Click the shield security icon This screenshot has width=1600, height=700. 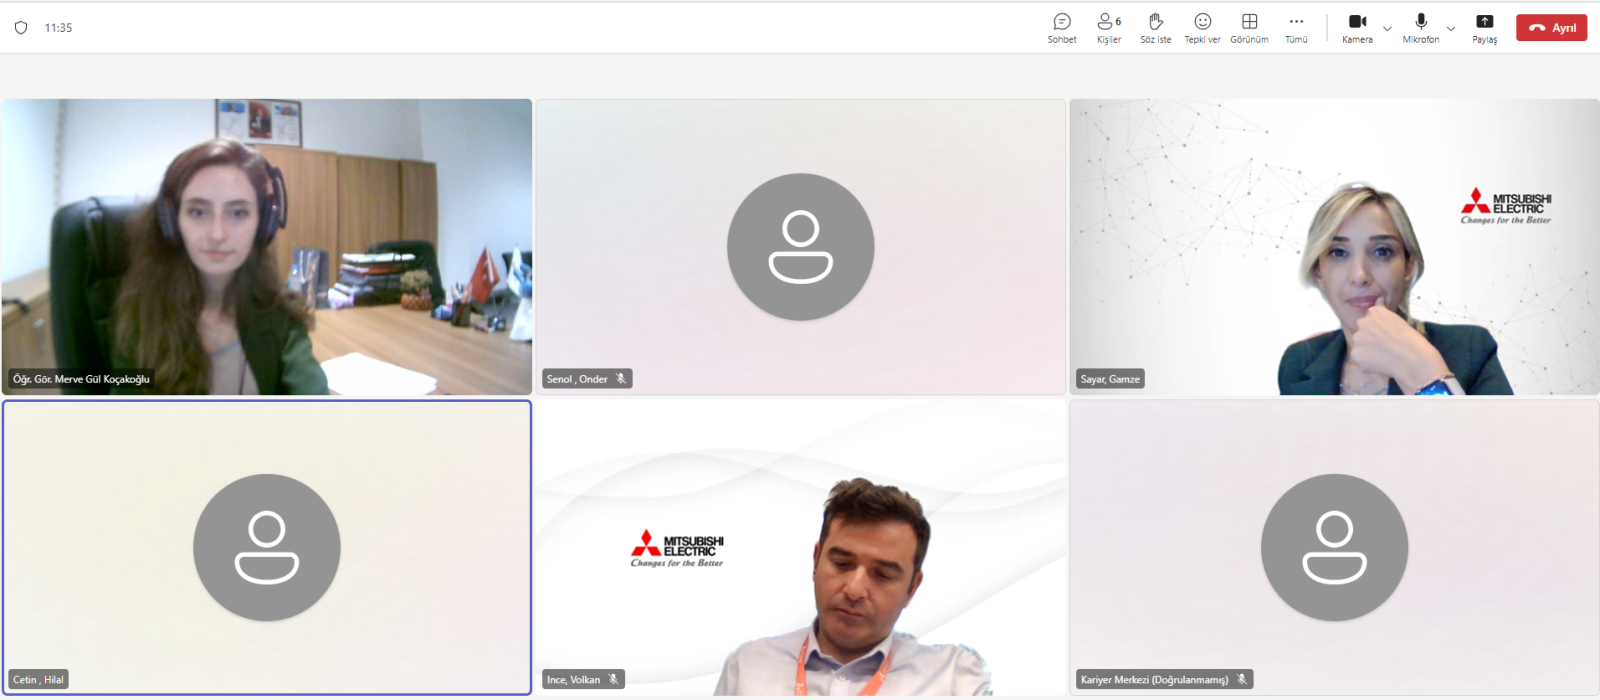click(21, 28)
